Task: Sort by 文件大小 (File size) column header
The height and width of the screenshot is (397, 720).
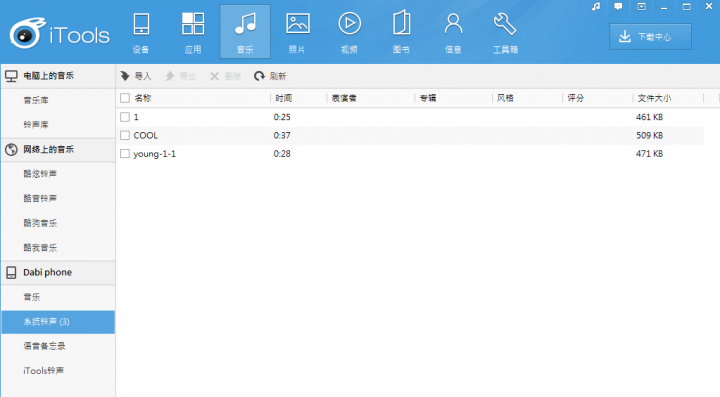Action: (x=654, y=98)
